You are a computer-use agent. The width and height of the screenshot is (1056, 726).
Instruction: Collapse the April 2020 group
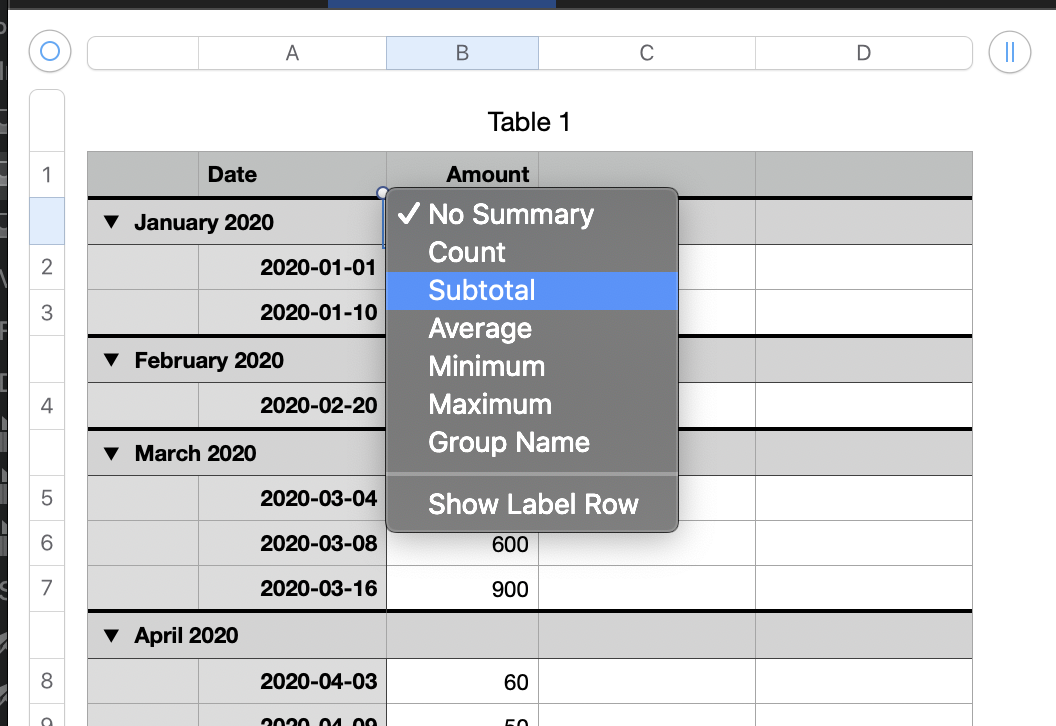(x=114, y=635)
